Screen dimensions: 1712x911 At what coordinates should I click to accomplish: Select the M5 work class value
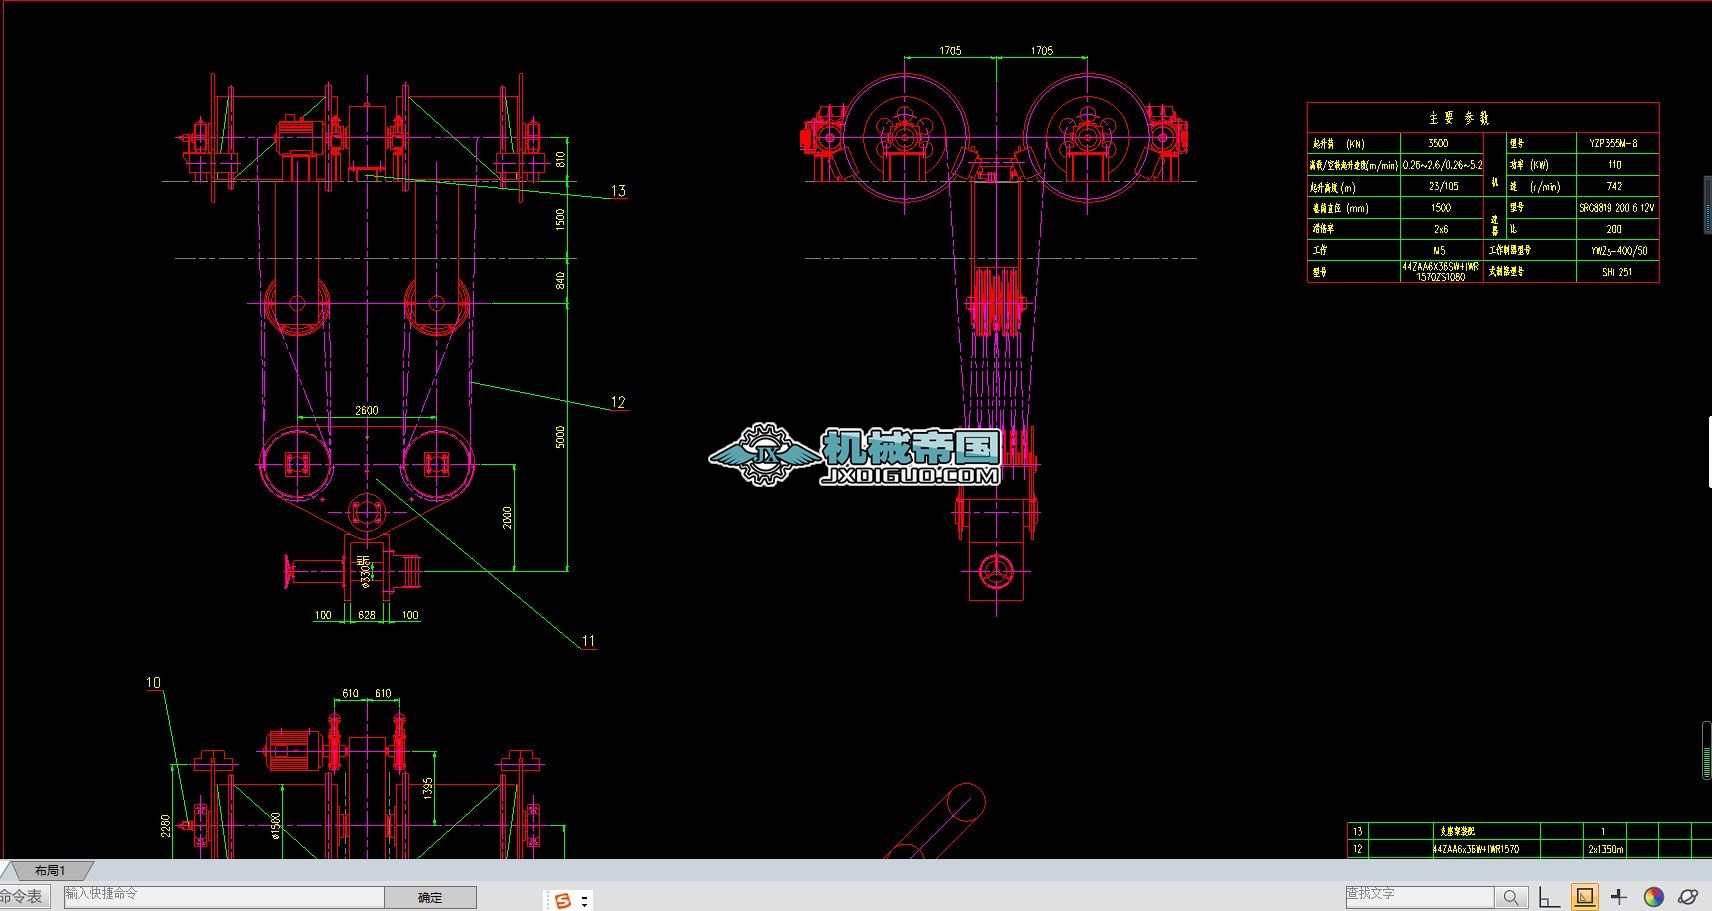[x=1439, y=251]
